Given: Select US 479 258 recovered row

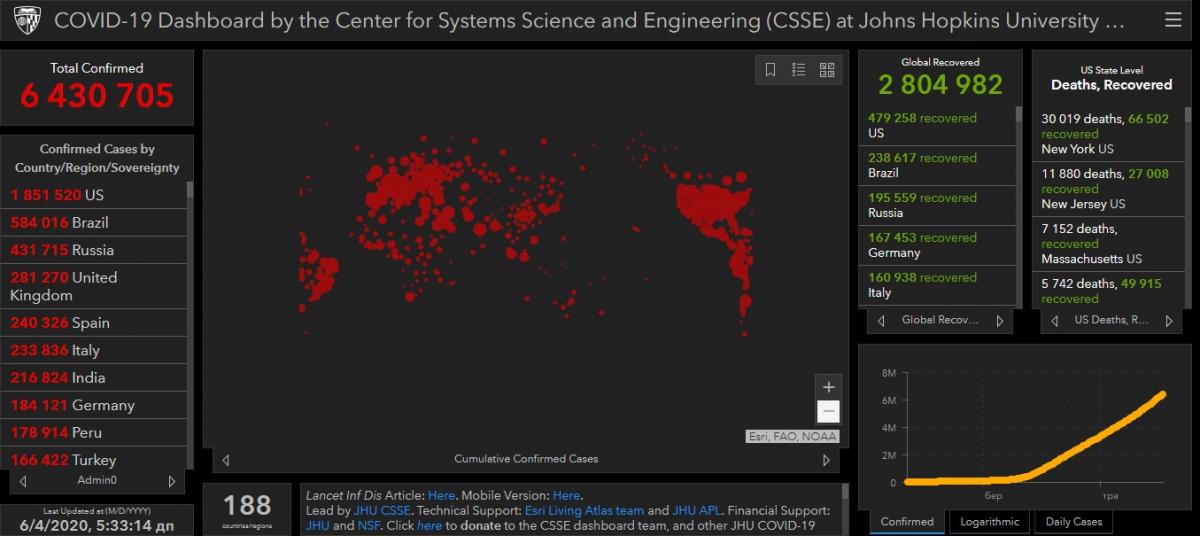Looking at the screenshot, I should (x=938, y=125).
